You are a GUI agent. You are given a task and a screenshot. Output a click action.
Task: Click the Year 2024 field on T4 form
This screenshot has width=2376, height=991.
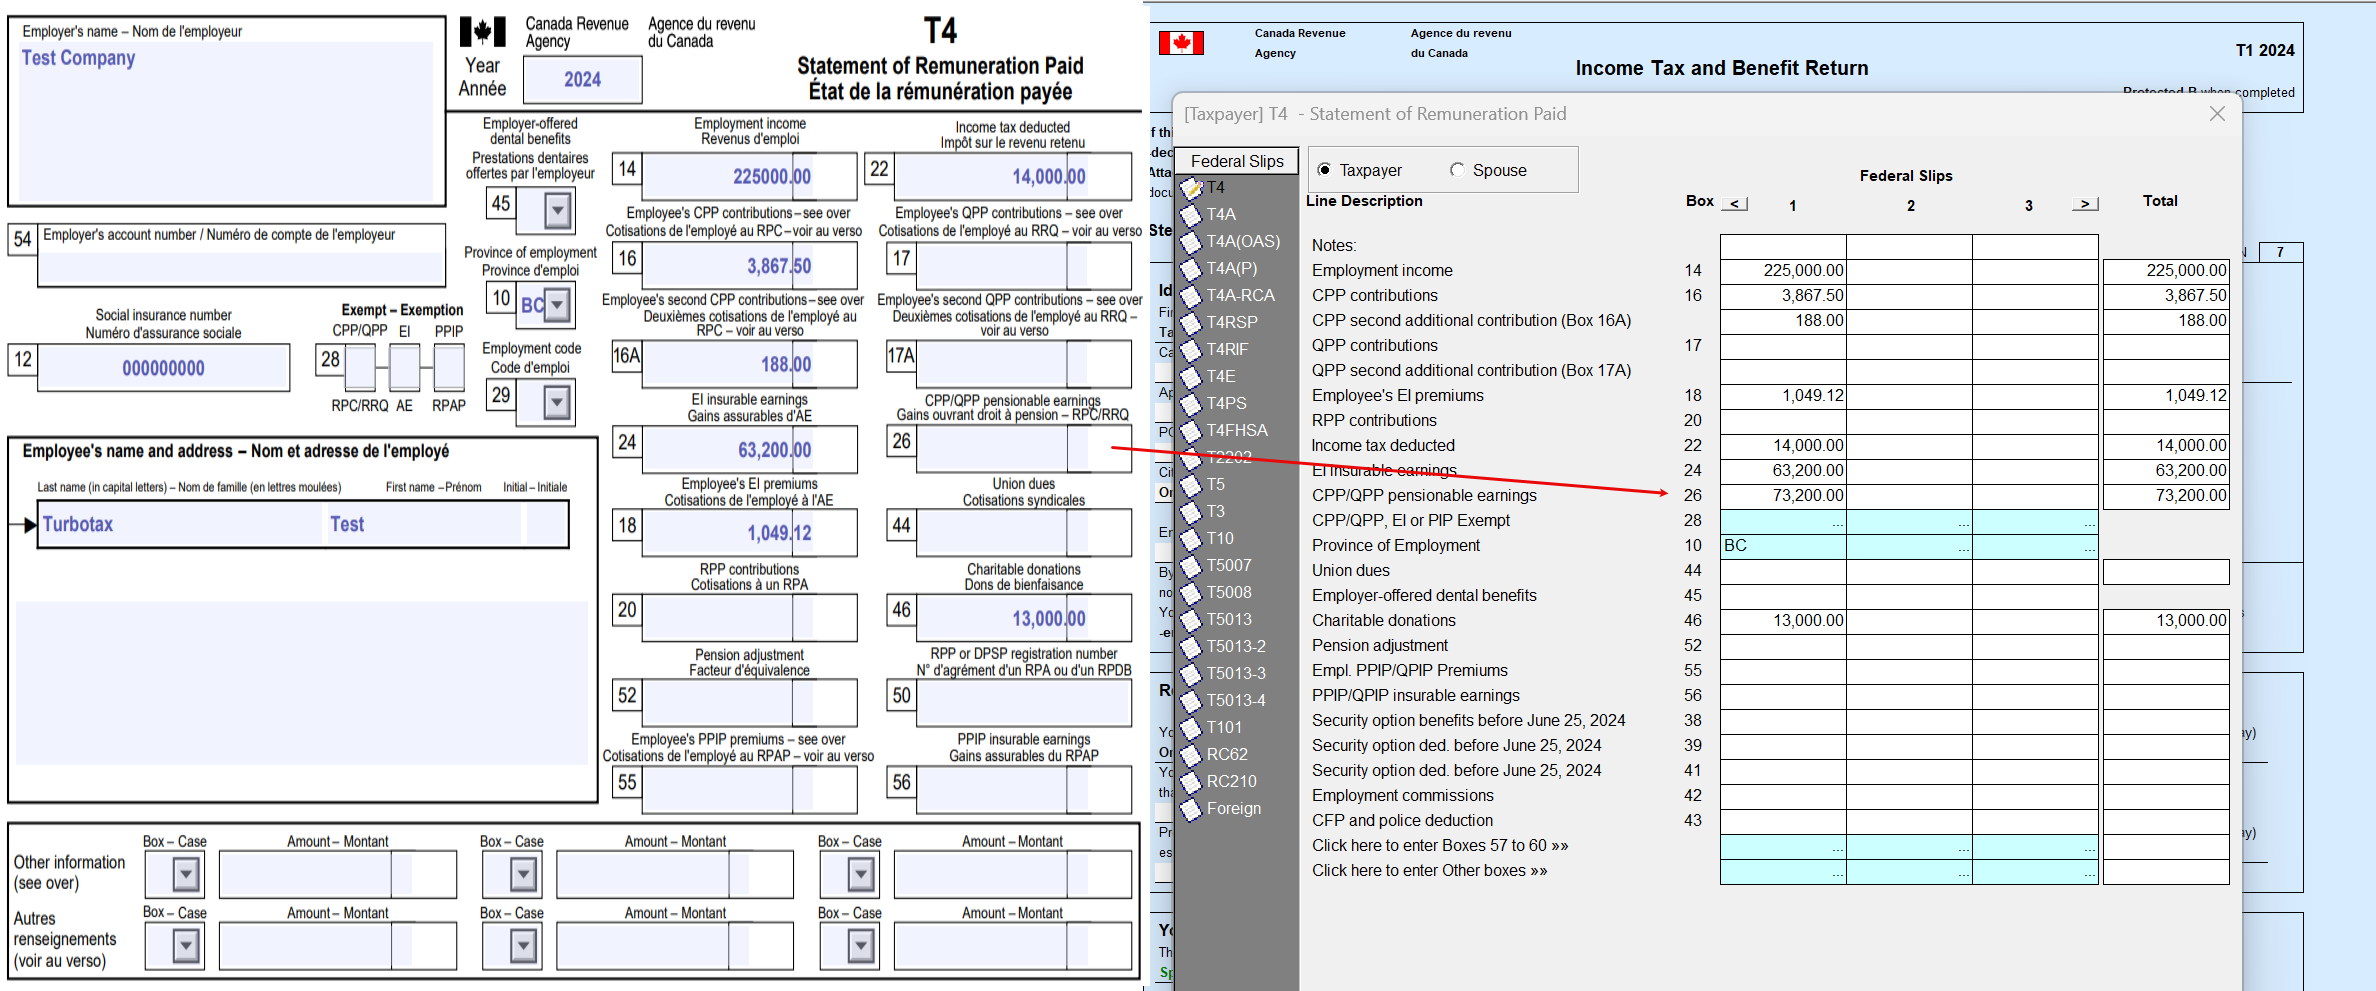click(582, 80)
